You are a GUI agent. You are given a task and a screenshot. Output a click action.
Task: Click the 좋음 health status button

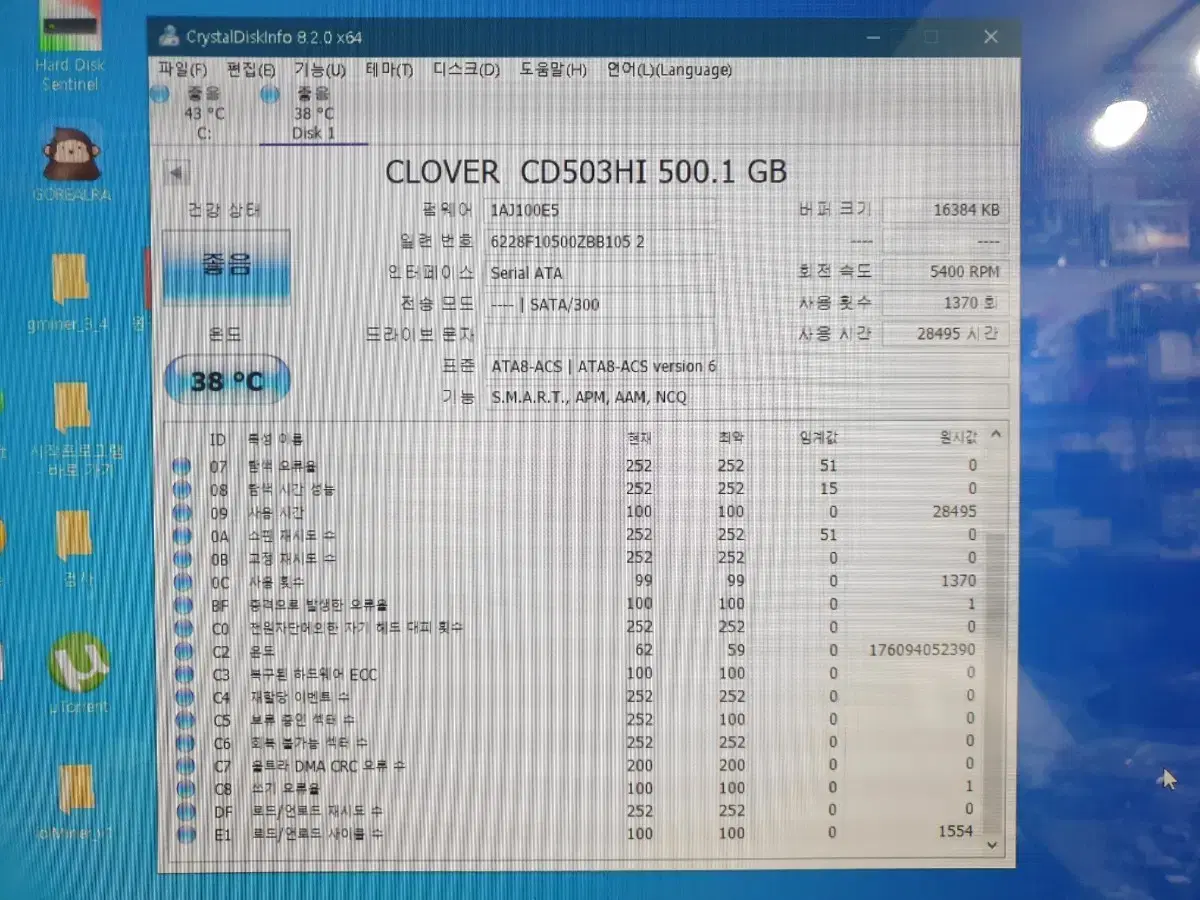coord(226,267)
